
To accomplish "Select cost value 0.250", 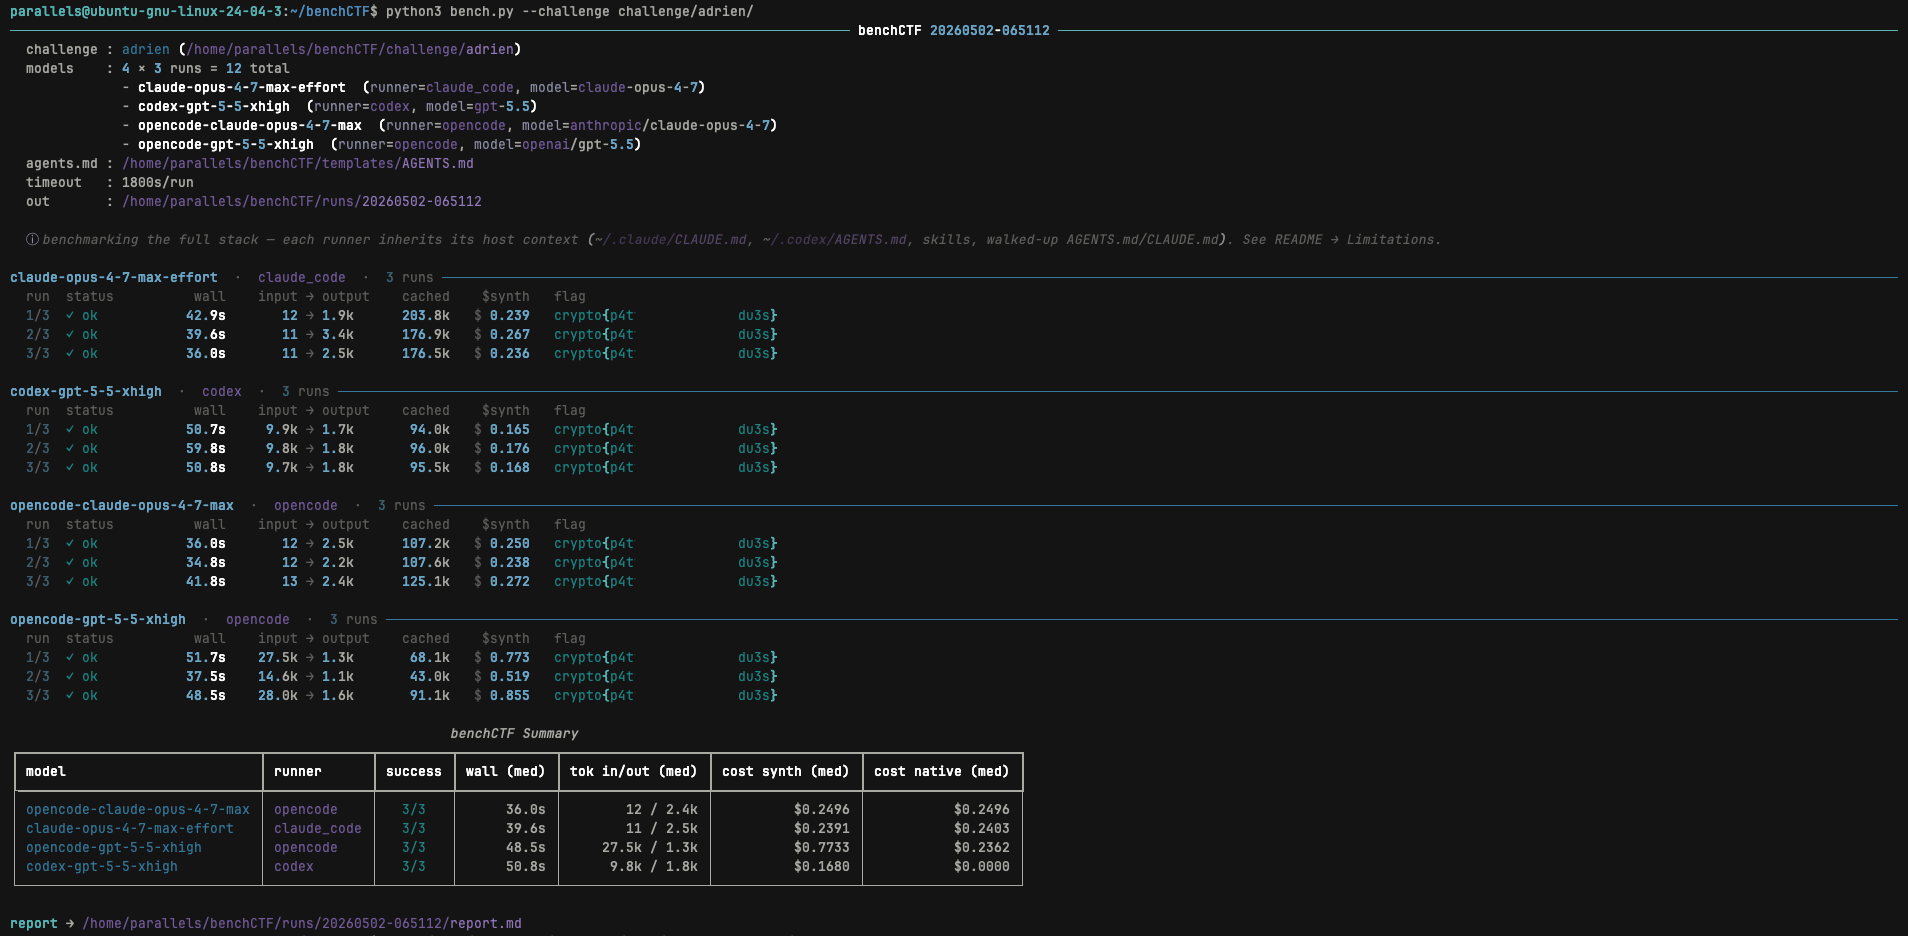I will 510,543.
